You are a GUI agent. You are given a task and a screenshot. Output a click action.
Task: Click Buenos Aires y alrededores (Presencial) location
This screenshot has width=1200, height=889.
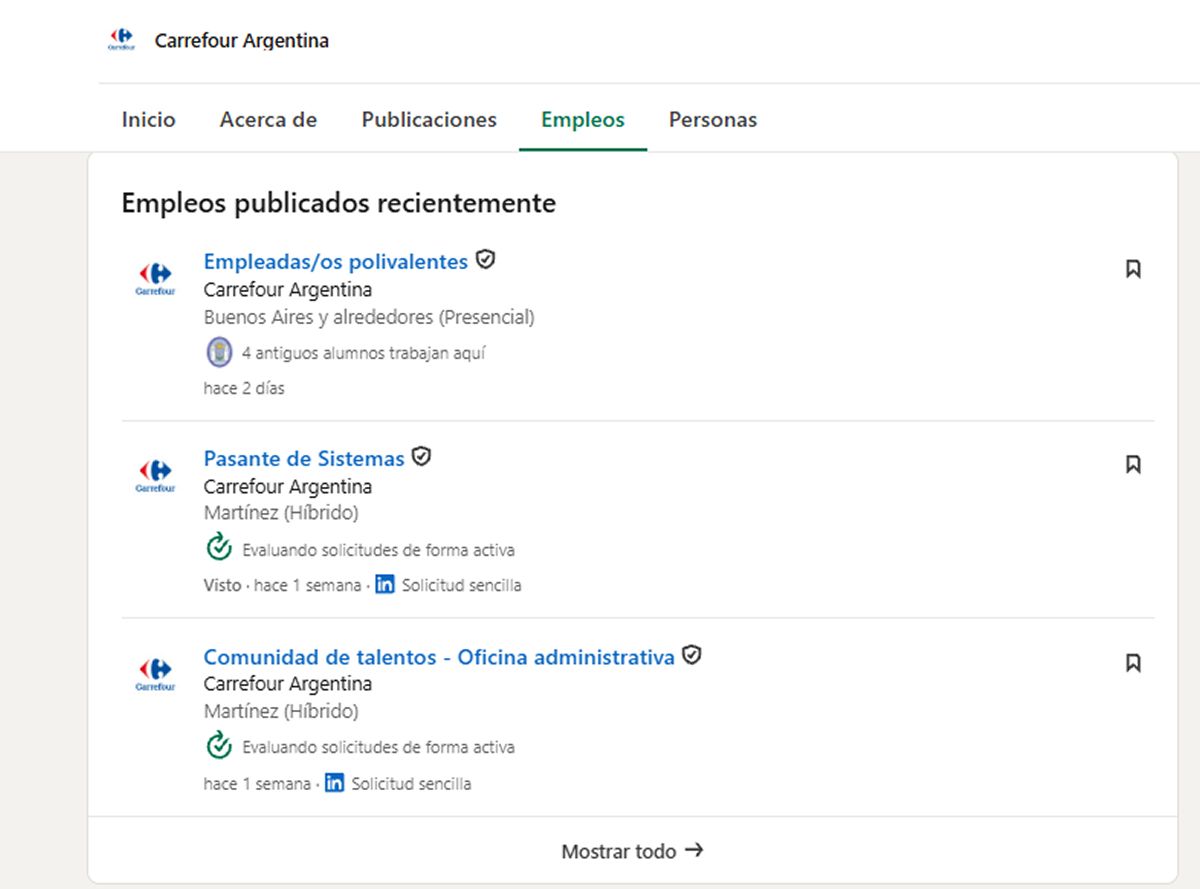pos(369,317)
